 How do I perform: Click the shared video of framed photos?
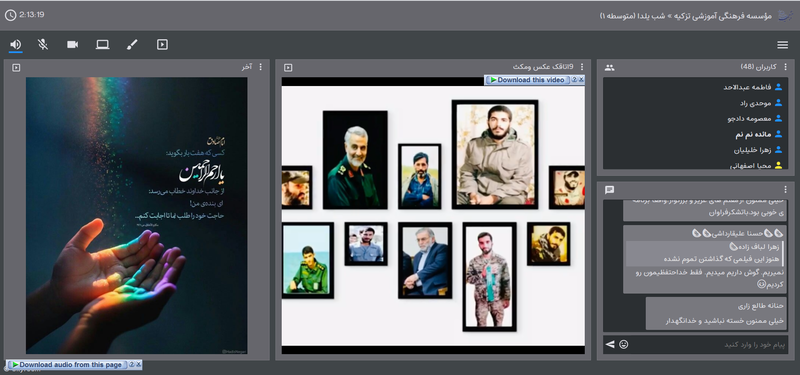[x=433, y=215]
